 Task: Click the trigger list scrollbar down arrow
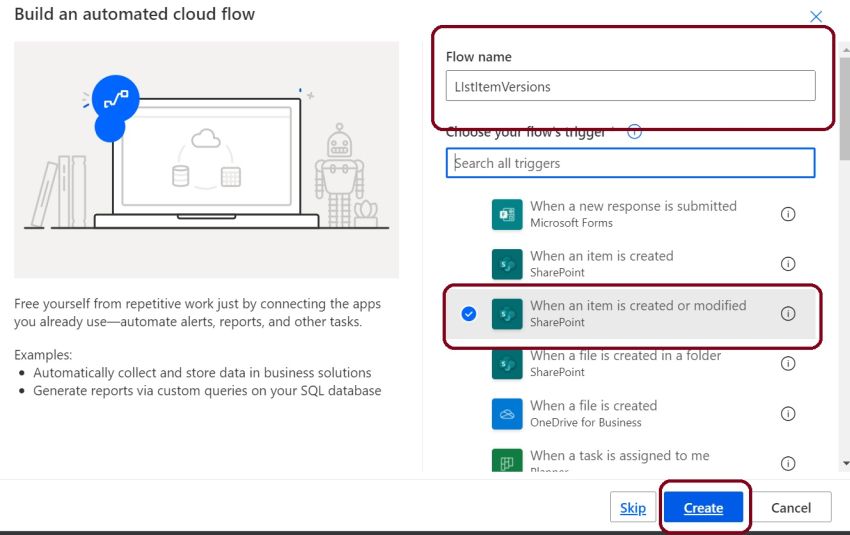point(846,464)
